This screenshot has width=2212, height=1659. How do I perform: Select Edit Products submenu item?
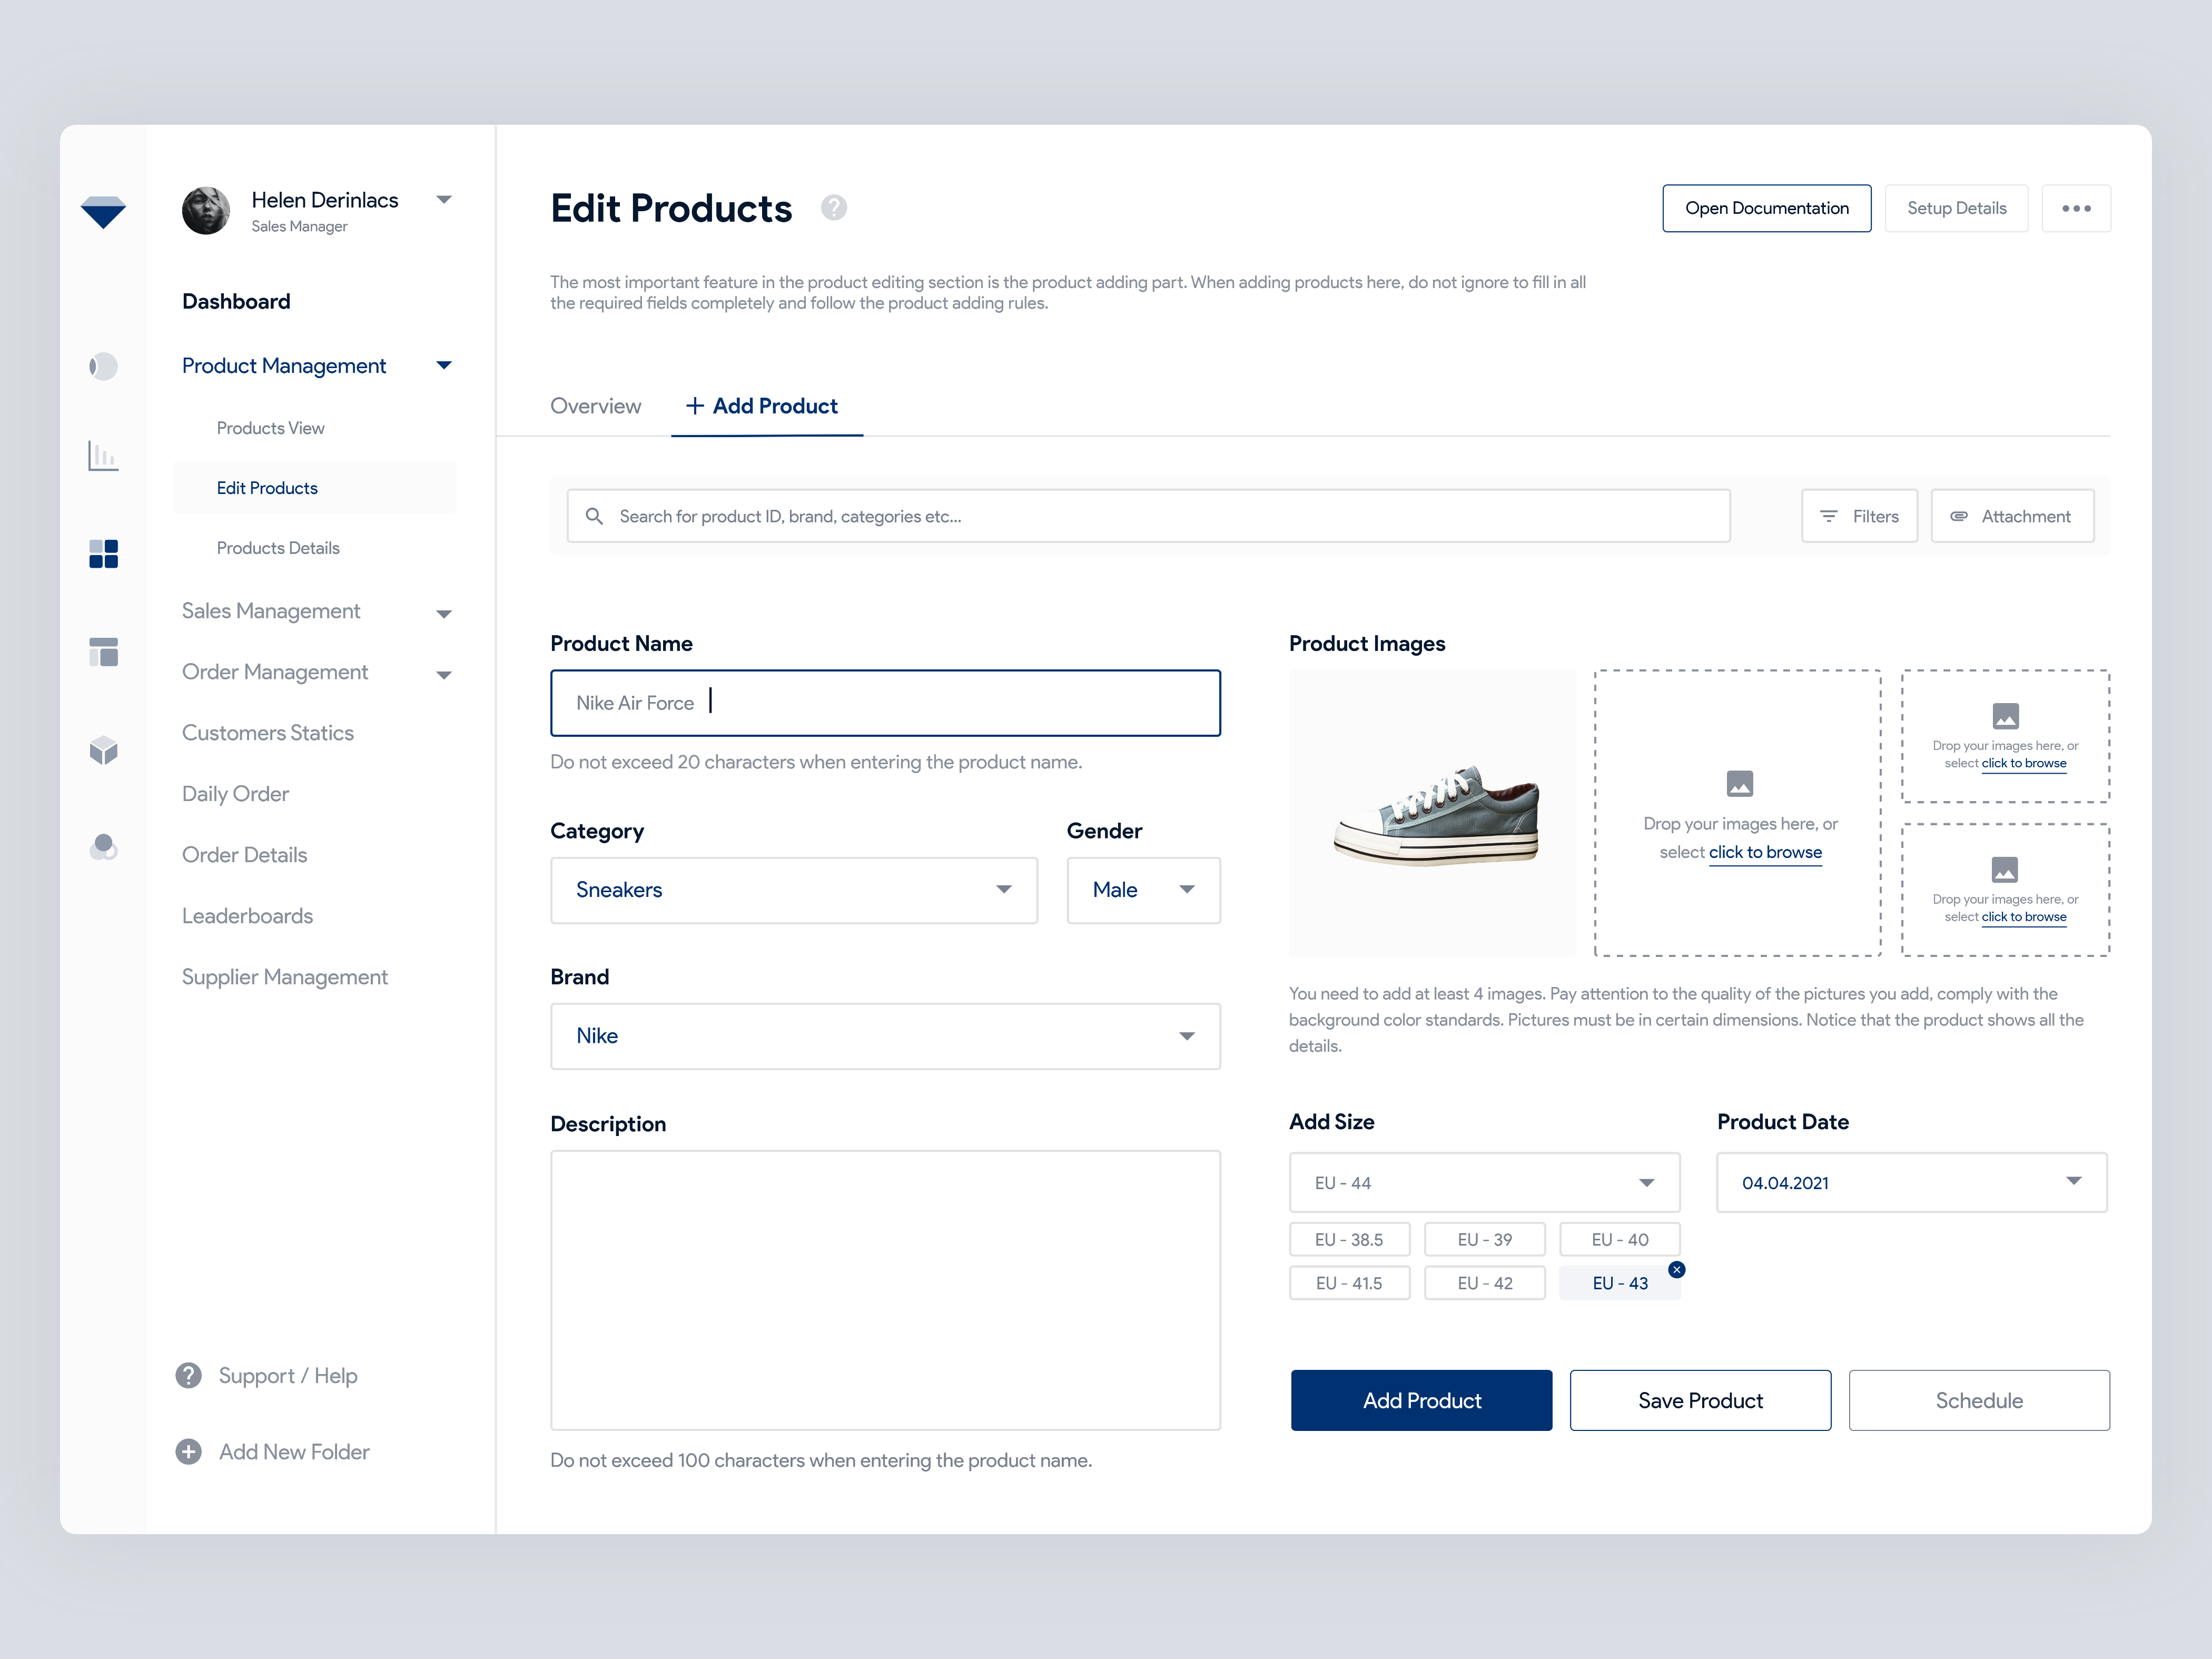314,488
